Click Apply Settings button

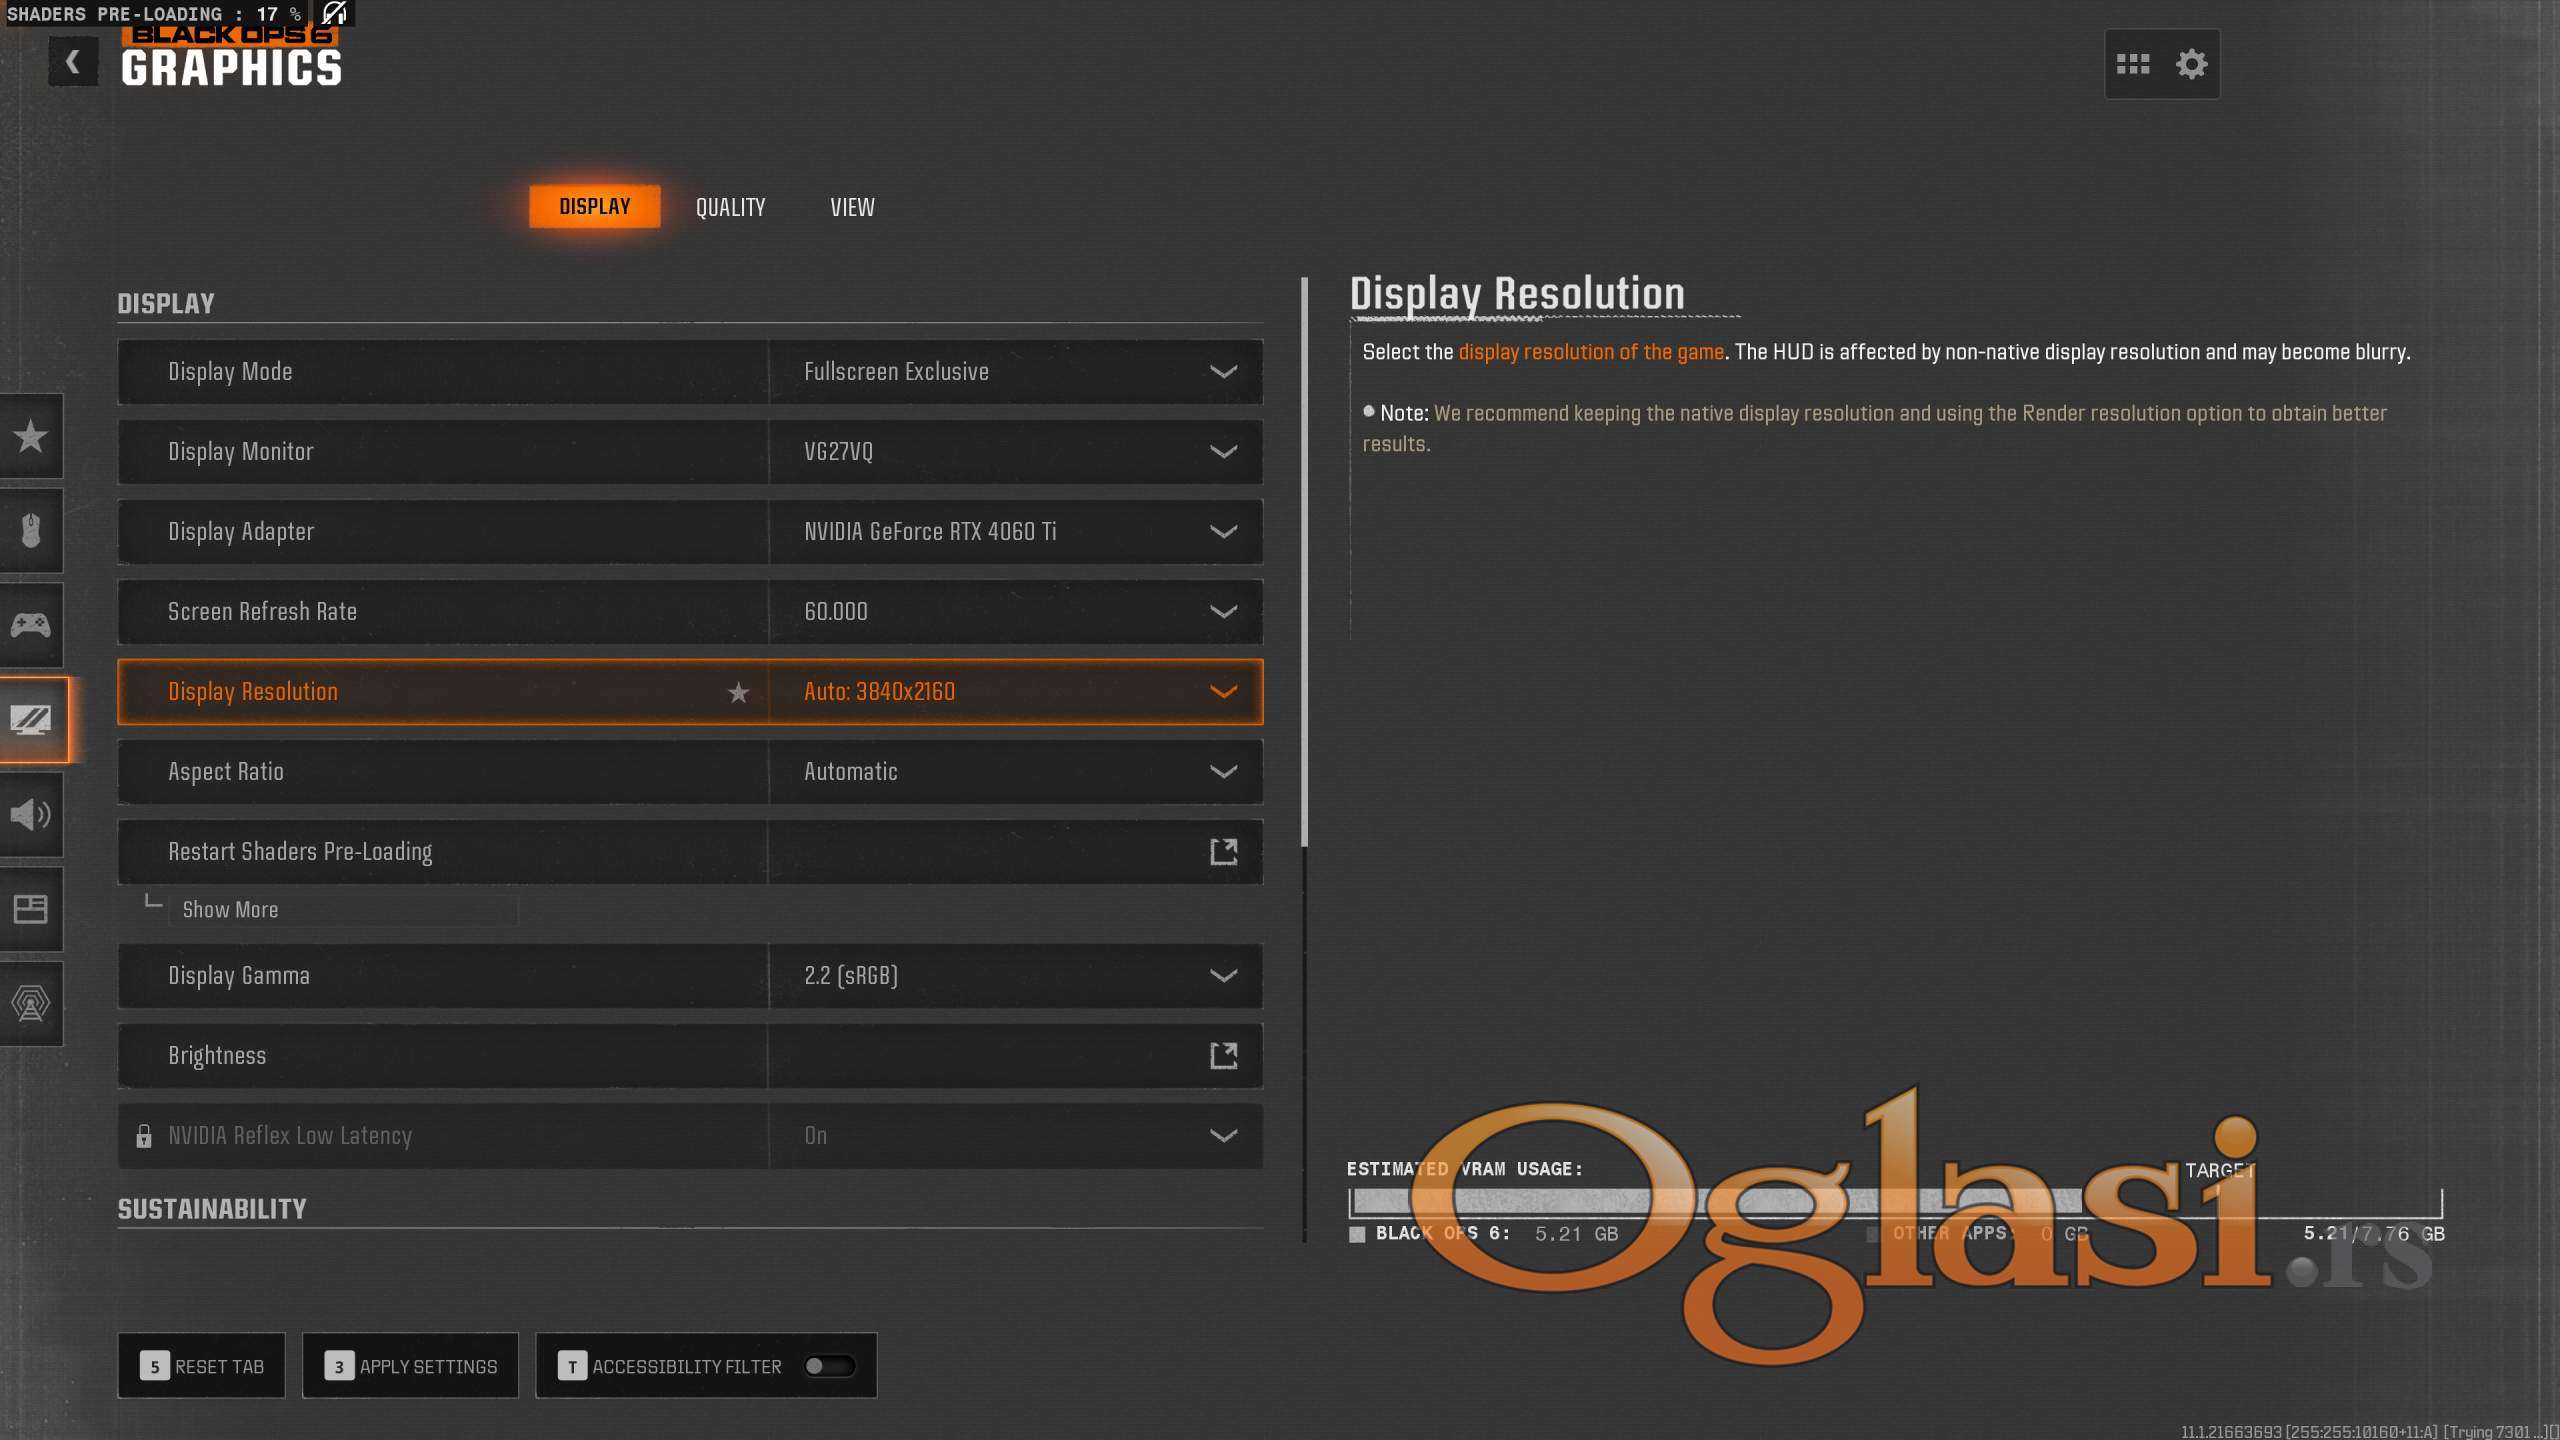coord(411,1366)
